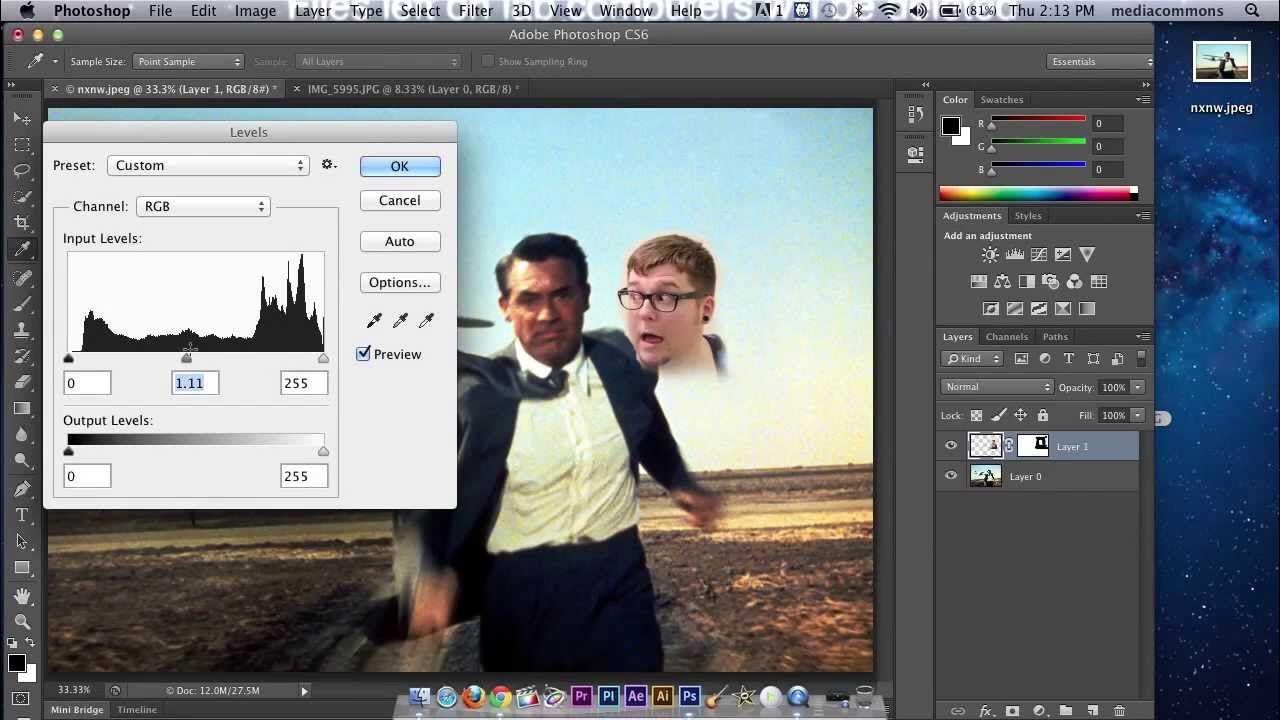The image size is (1280, 720).
Task: Toggle the Preview checkbox in Levels
Action: [x=364, y=354]
